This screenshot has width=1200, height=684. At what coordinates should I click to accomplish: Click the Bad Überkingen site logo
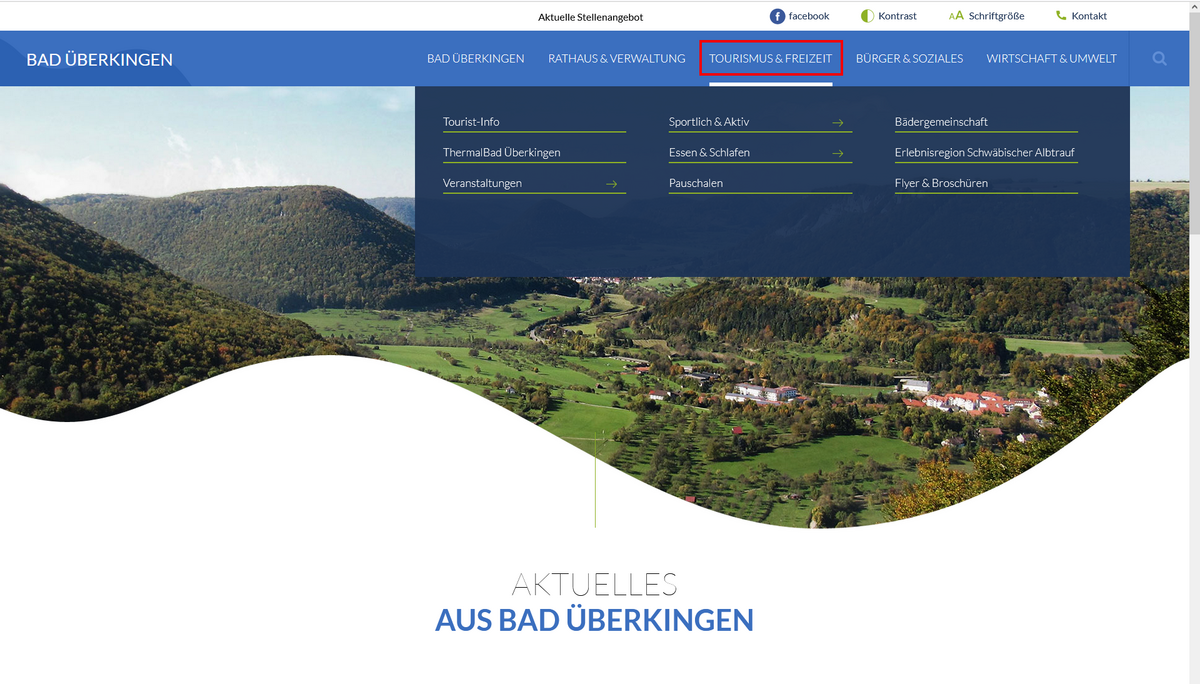(99, 60)
